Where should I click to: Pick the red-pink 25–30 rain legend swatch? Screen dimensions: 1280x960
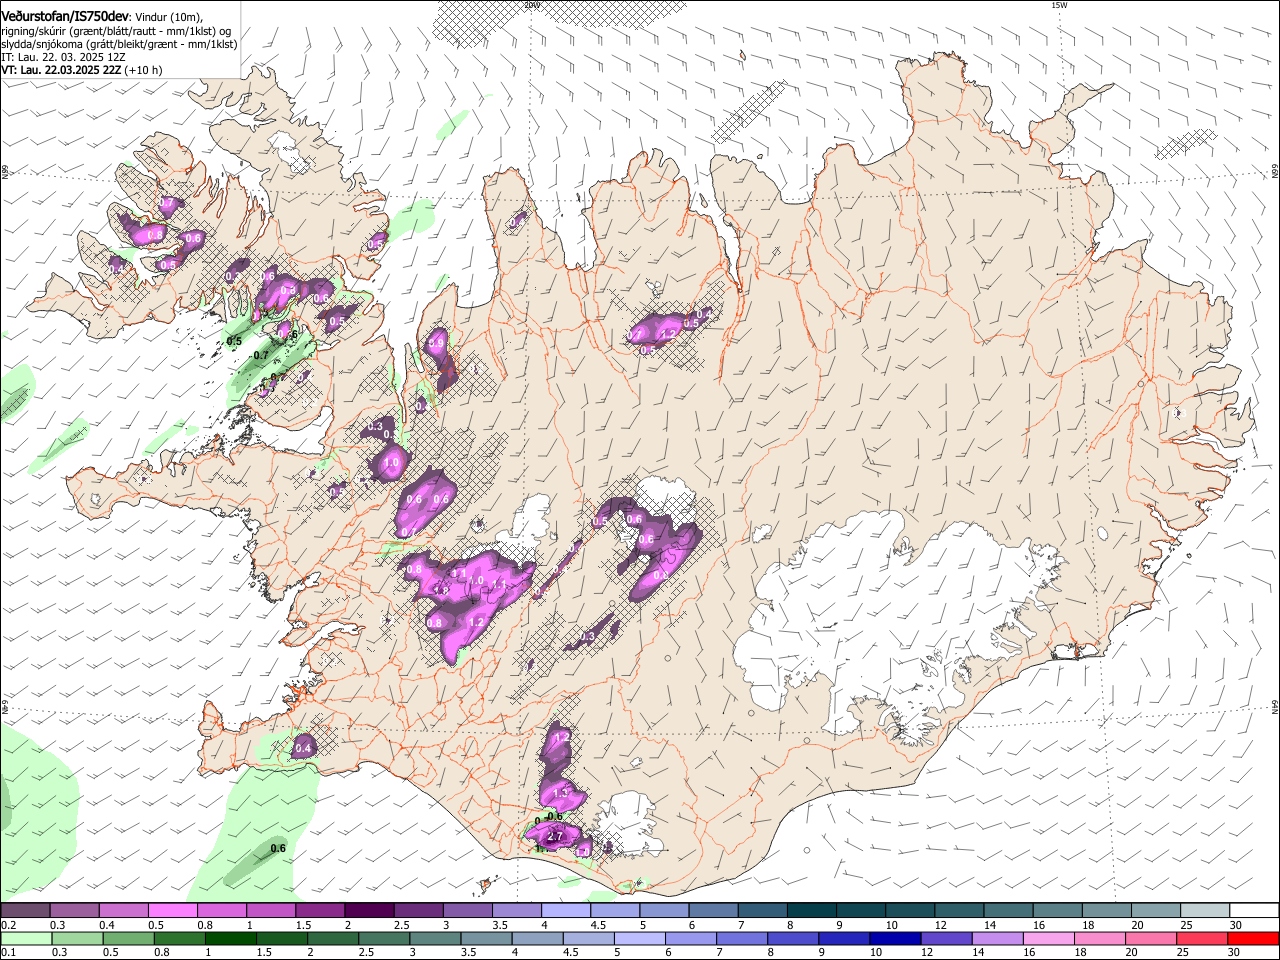pyautogui.click(x=1204, y=938)
